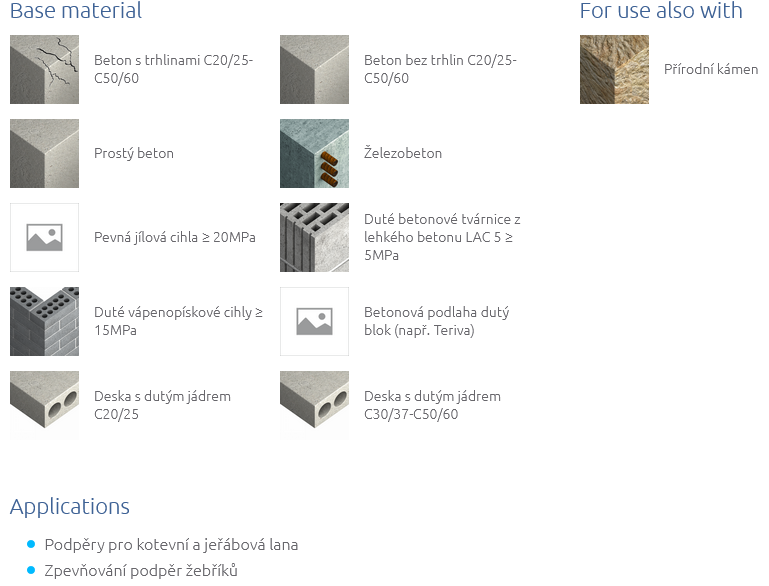Screen dimensions: 769x586
Task: Click the Železobeton reinforced concrete image
Action: (x=314, y=153)
